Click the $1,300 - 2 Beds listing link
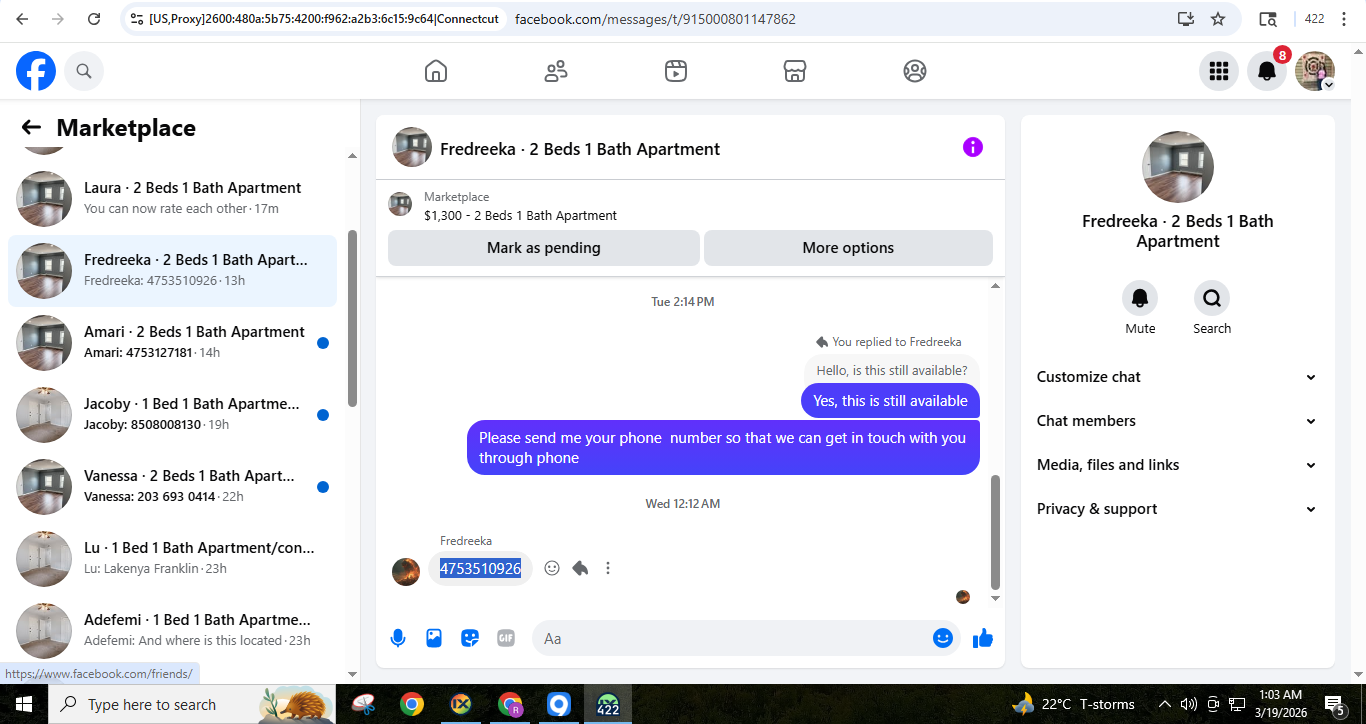1366x724 pixels. click(x=520, y=215)
